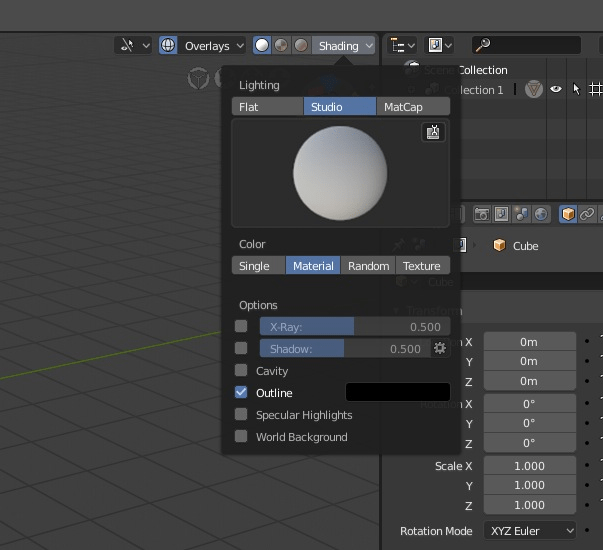The width and height of the screenshot is (603, 550).
Task: Click the Outliner search magnifier icon
Action: [x=483, y=45]
